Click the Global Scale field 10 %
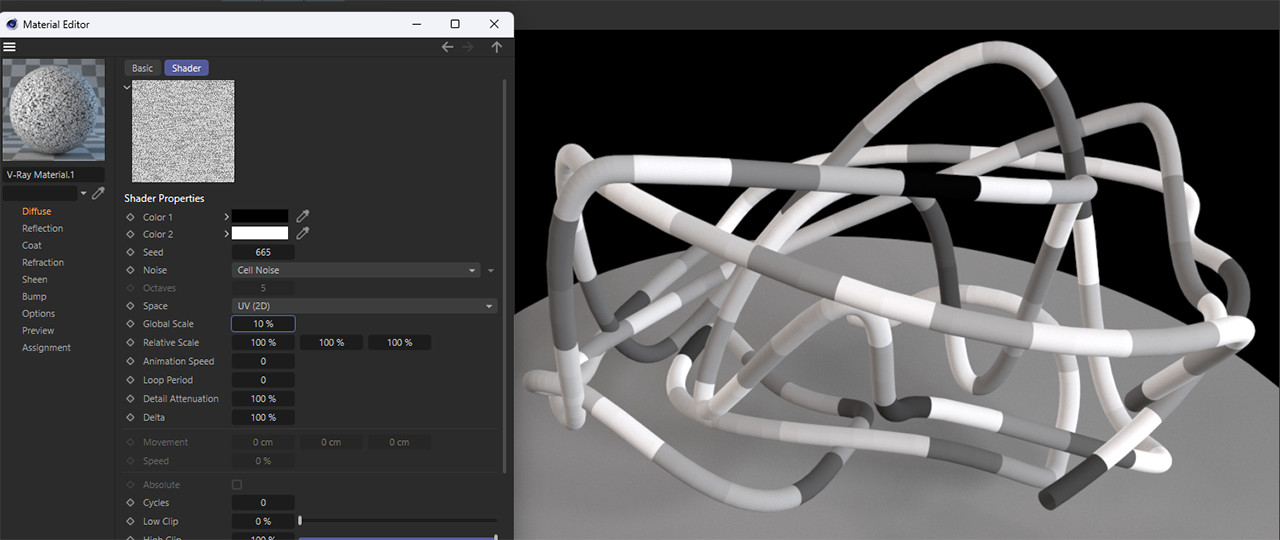1280x540 pixels. [263, 324]
